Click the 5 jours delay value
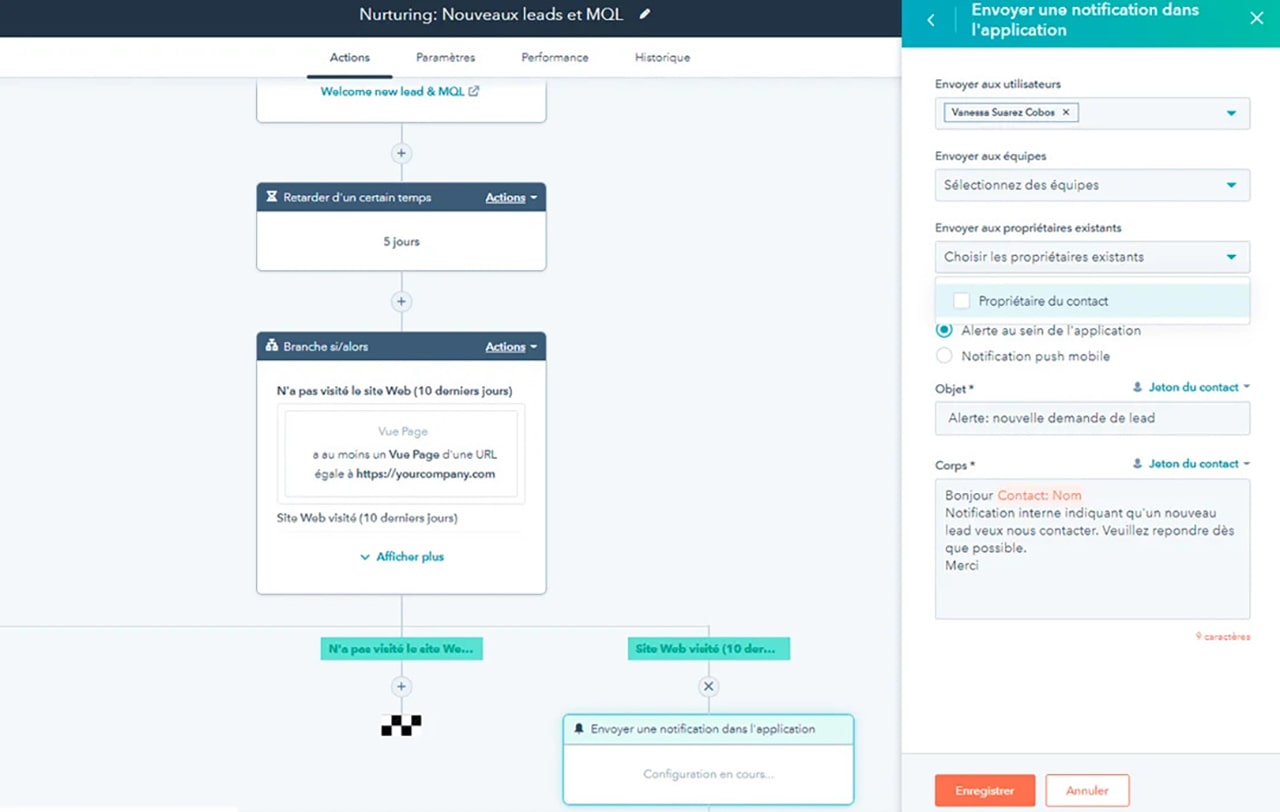 click(401, 242)
